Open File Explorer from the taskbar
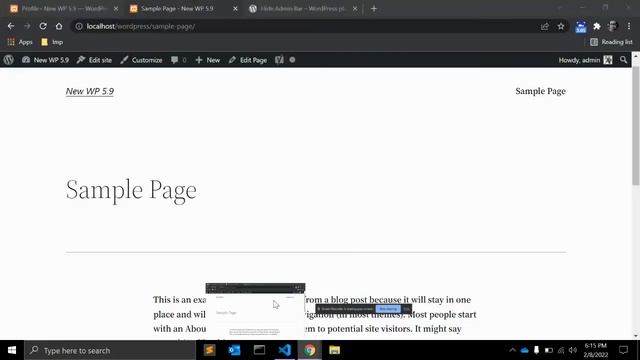This screenshot has width=640, height=360. click(334, 350)
